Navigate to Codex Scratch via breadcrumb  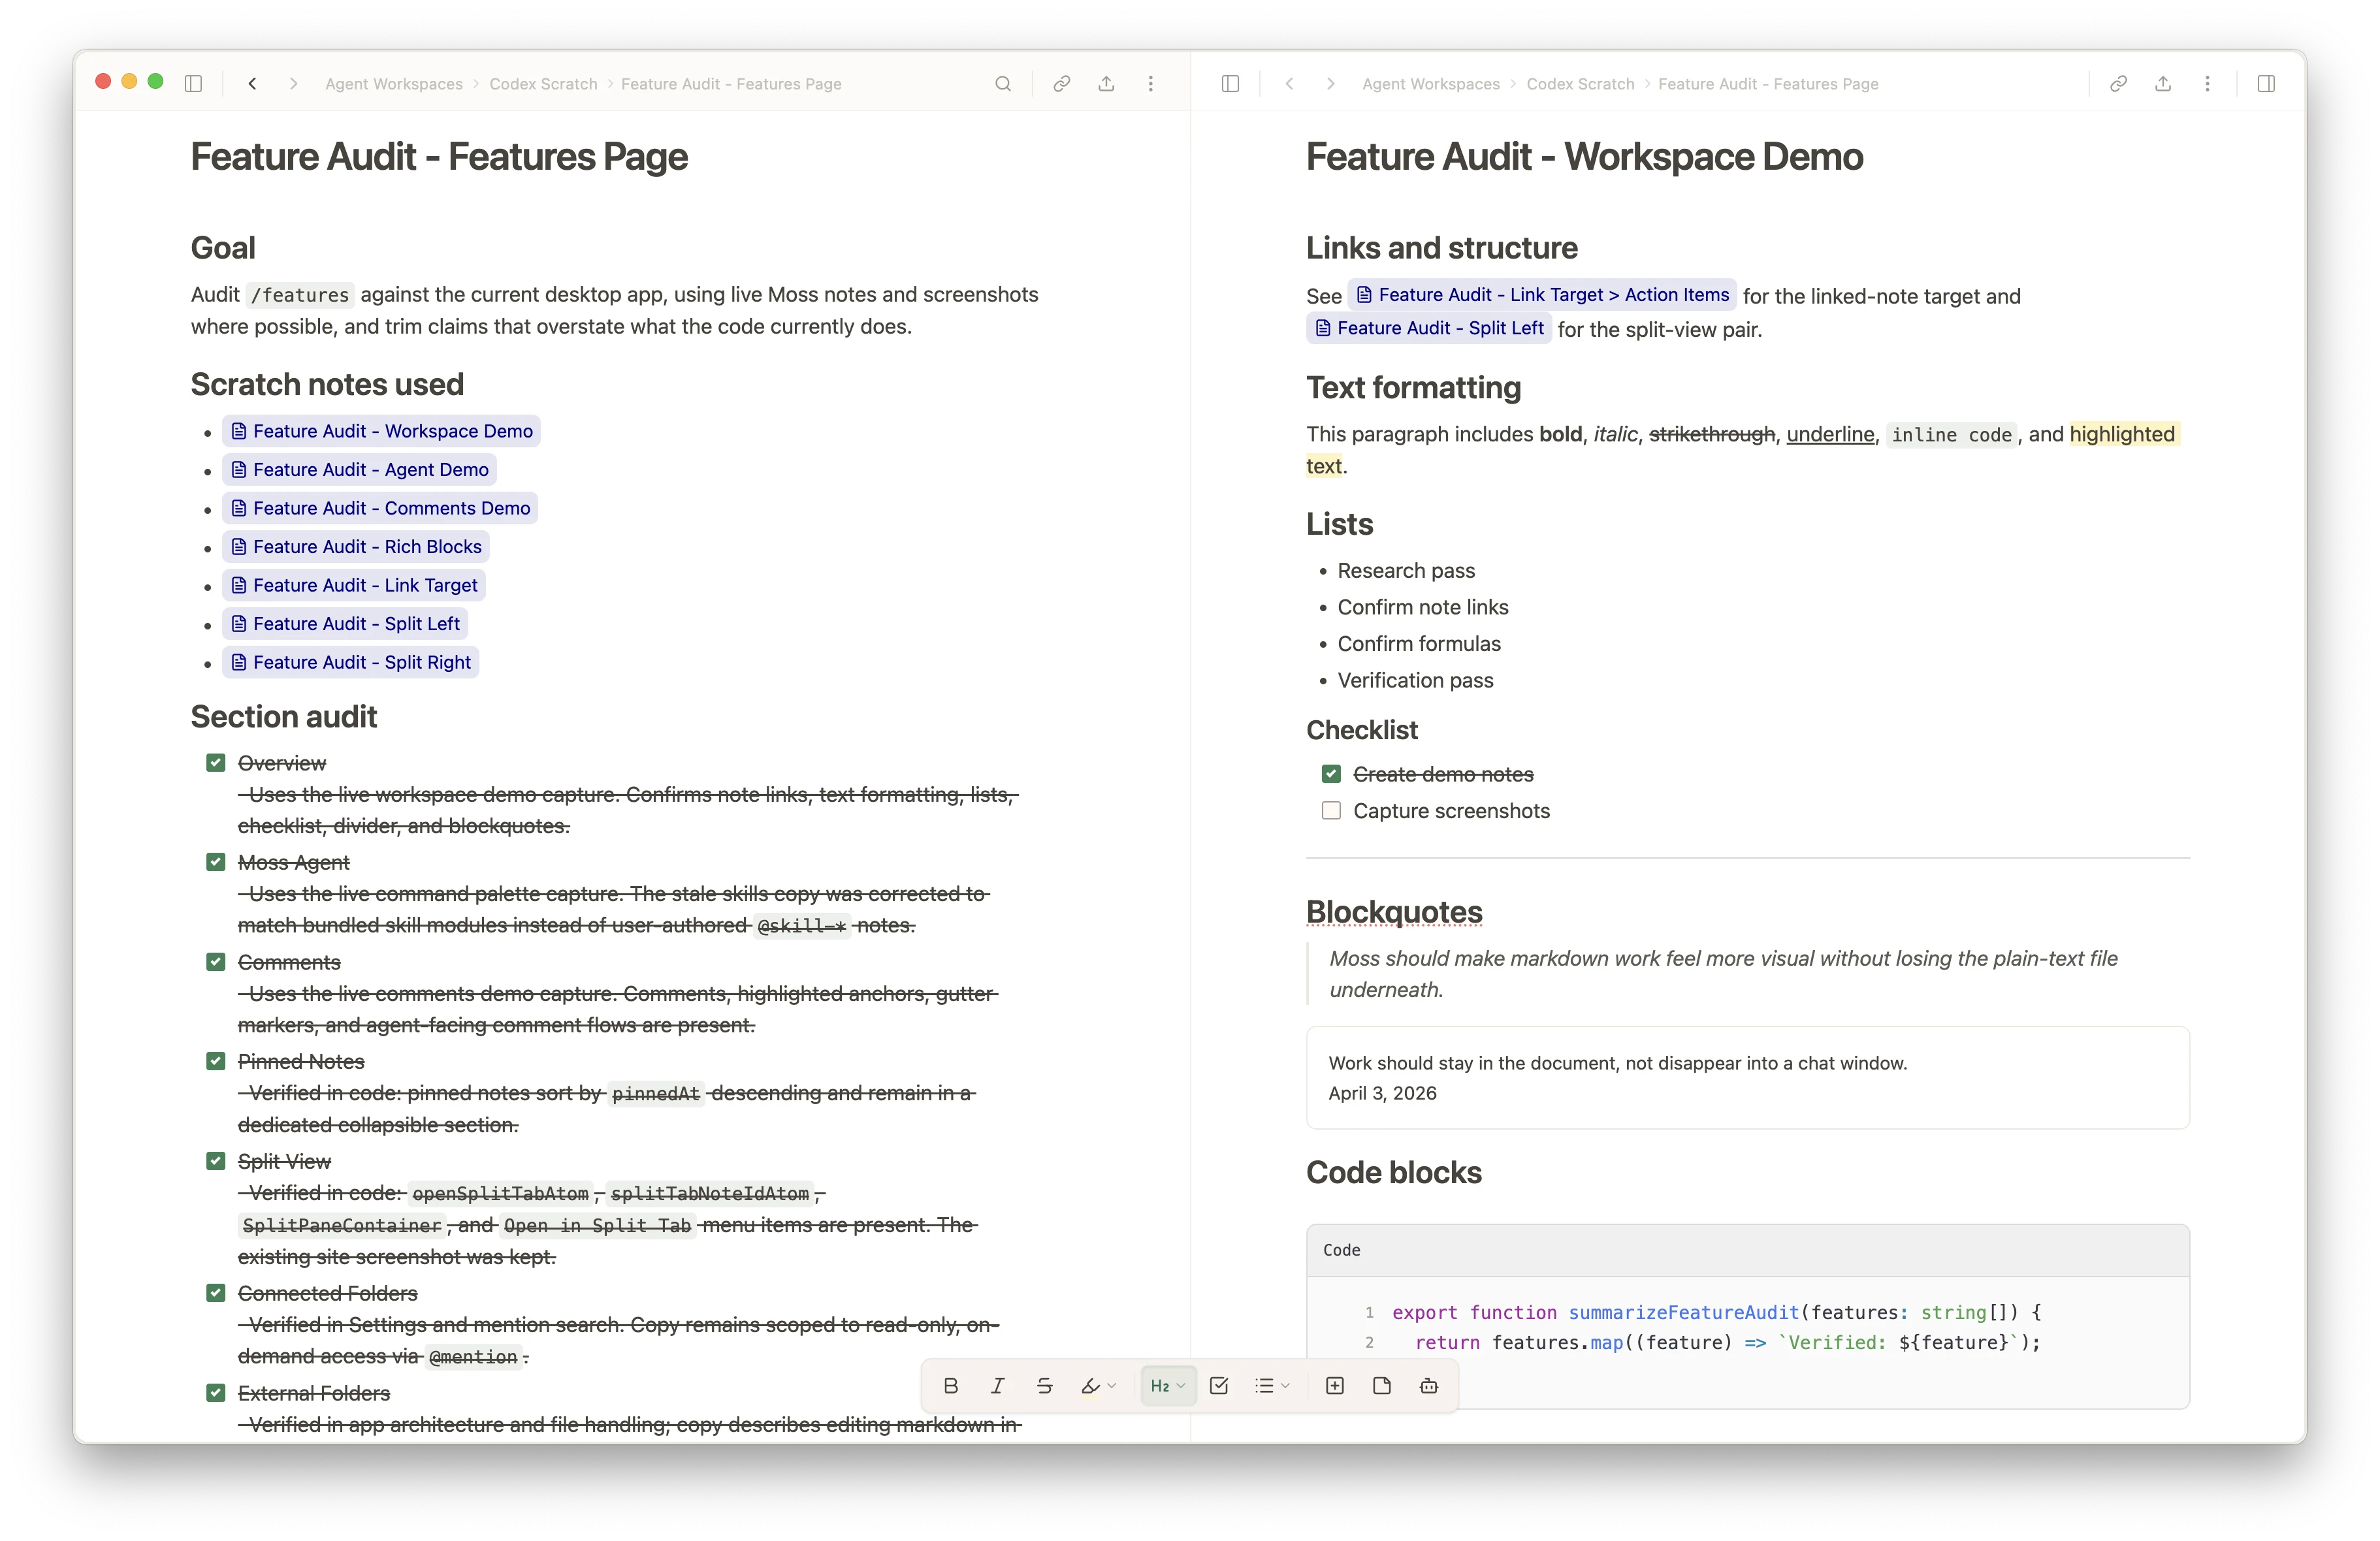point(543,84)
